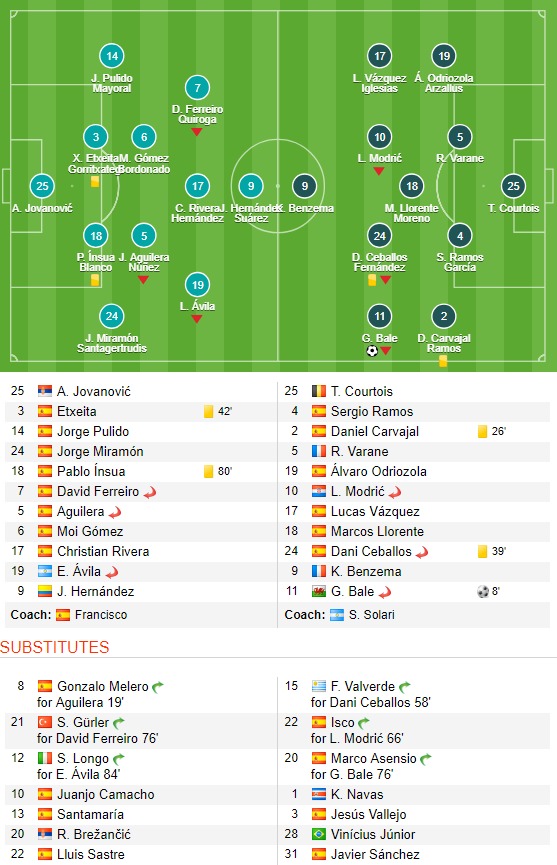Click T. Courtois number 25 pitch marker

point(513,186)
